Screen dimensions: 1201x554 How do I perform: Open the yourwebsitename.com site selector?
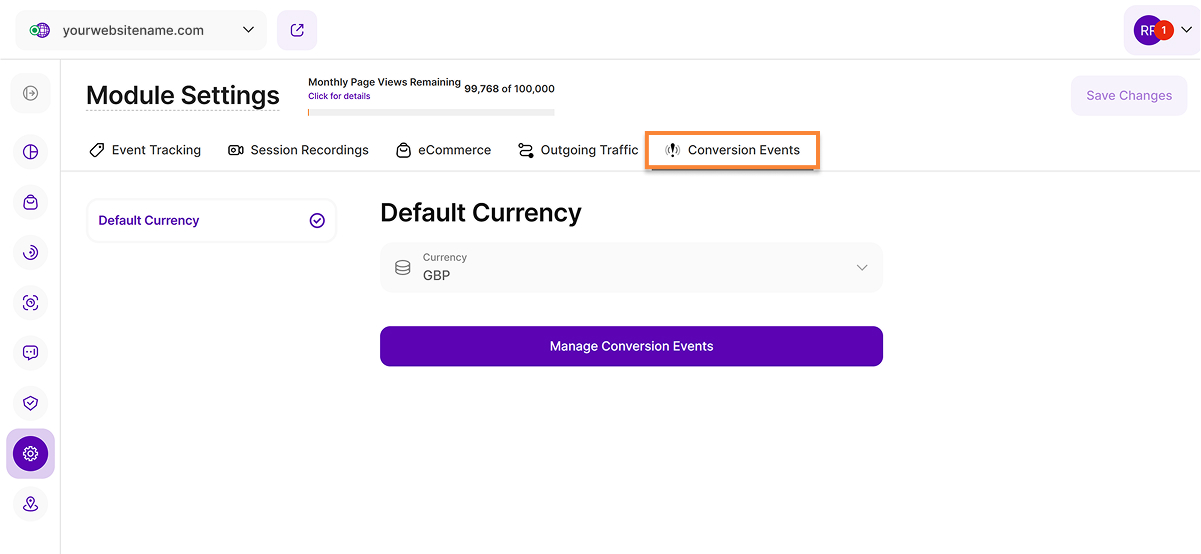141,30
